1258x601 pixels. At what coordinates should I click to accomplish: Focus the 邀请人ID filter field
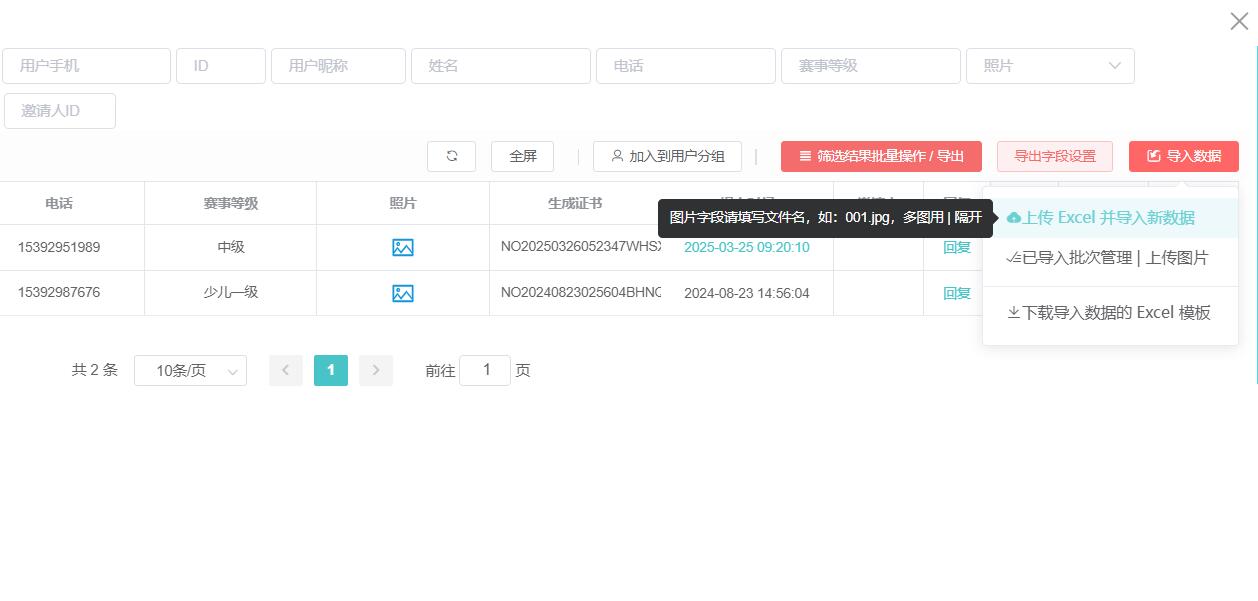tap(60, 111)
